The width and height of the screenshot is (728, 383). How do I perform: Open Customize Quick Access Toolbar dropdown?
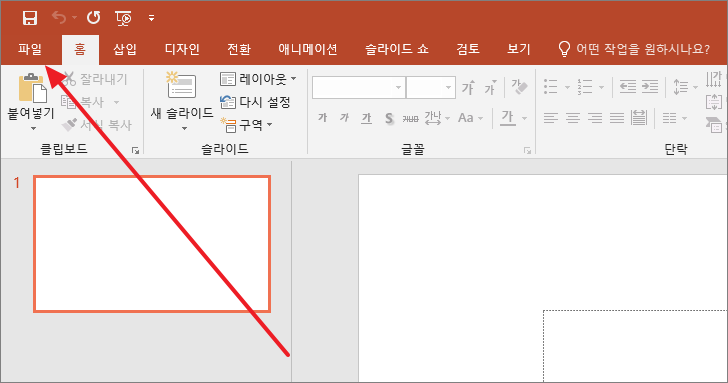point(151,18)
